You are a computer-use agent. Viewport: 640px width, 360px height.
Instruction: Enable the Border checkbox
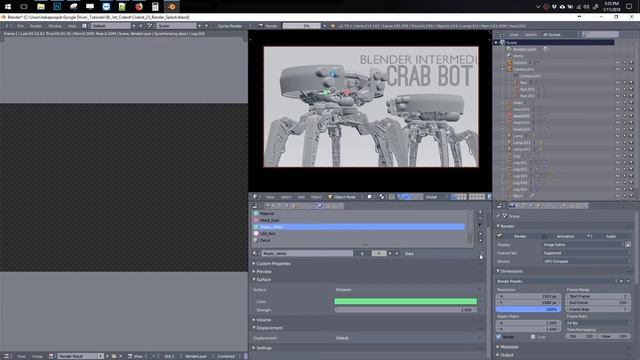(x=498, y=337)
